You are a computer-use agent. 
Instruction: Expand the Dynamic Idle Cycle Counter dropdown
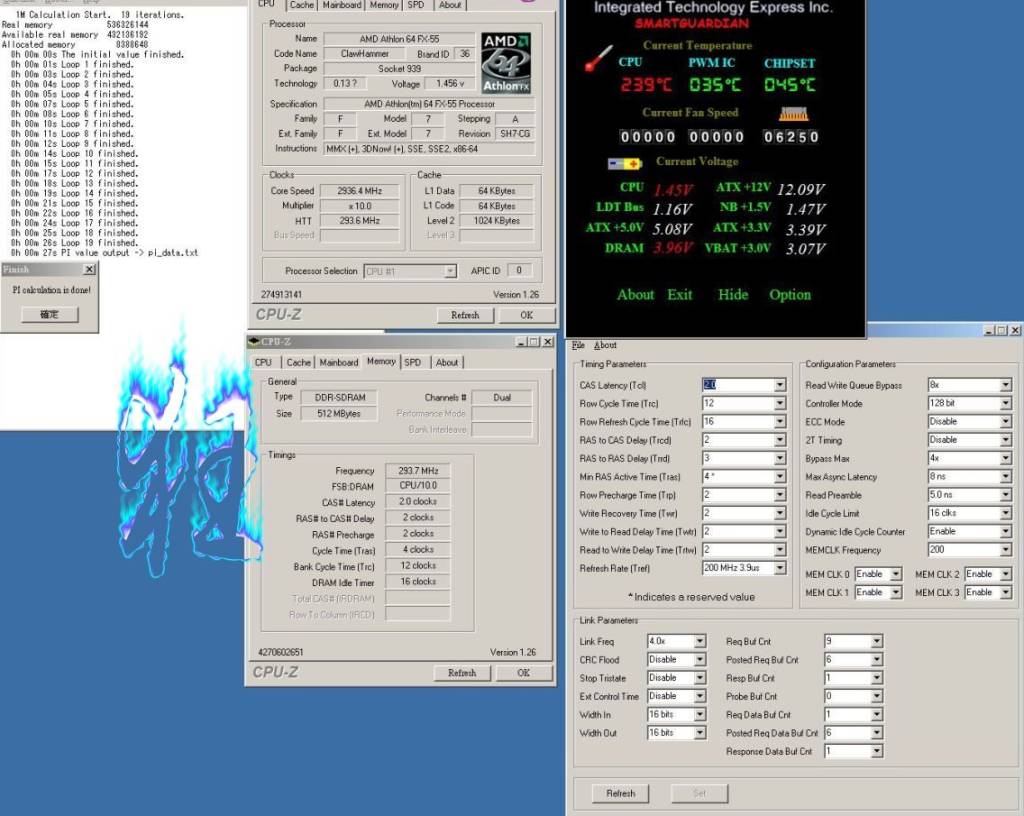pyautogui.click(x=1006, y=531)
